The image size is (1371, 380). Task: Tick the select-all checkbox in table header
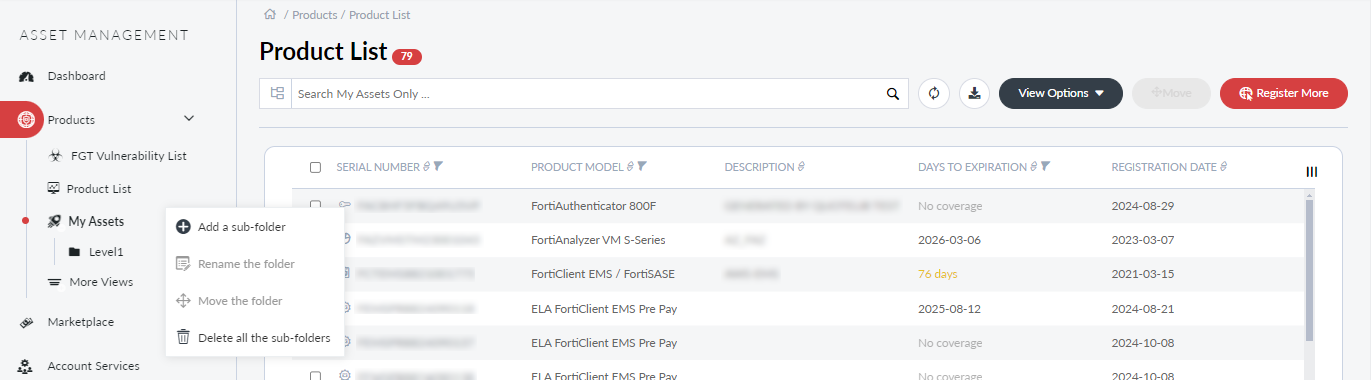tap(316, 168)
